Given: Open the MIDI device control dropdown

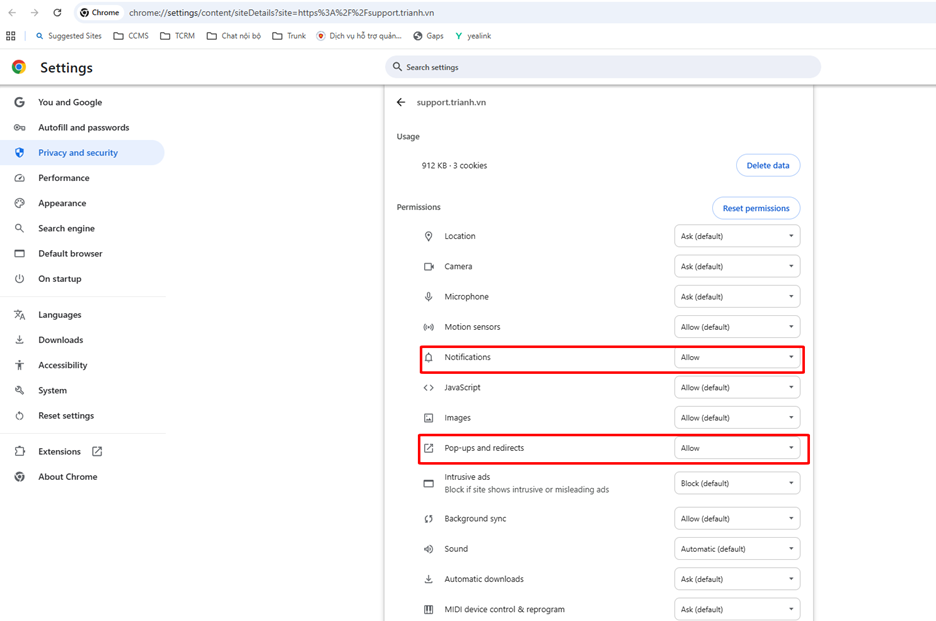Looking at the screenshot, I should pos(737,610).
